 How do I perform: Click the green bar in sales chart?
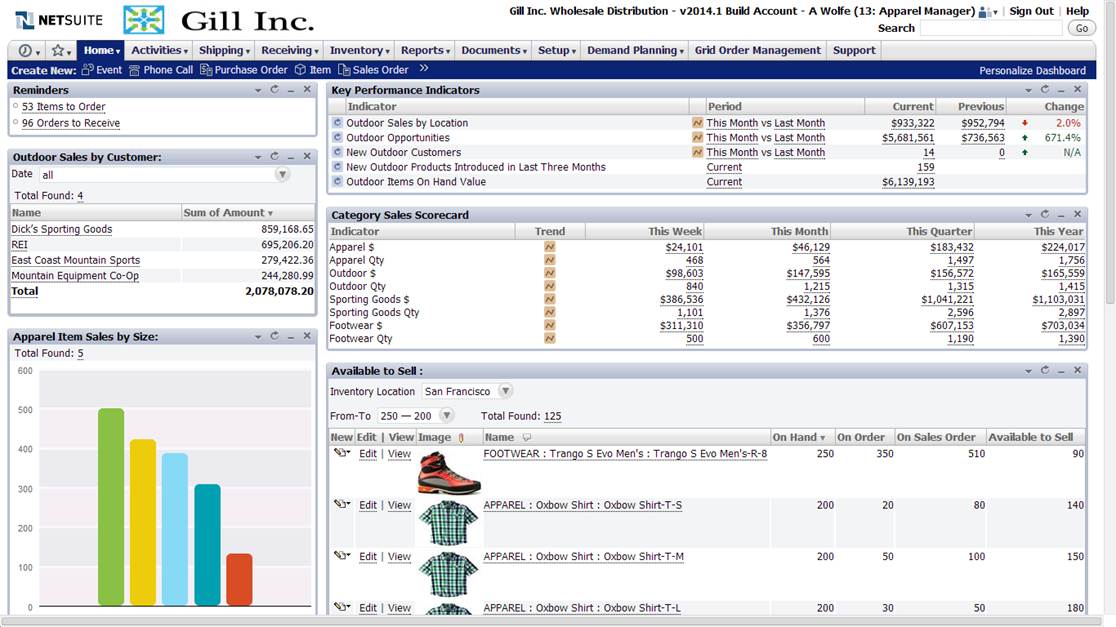111,507
